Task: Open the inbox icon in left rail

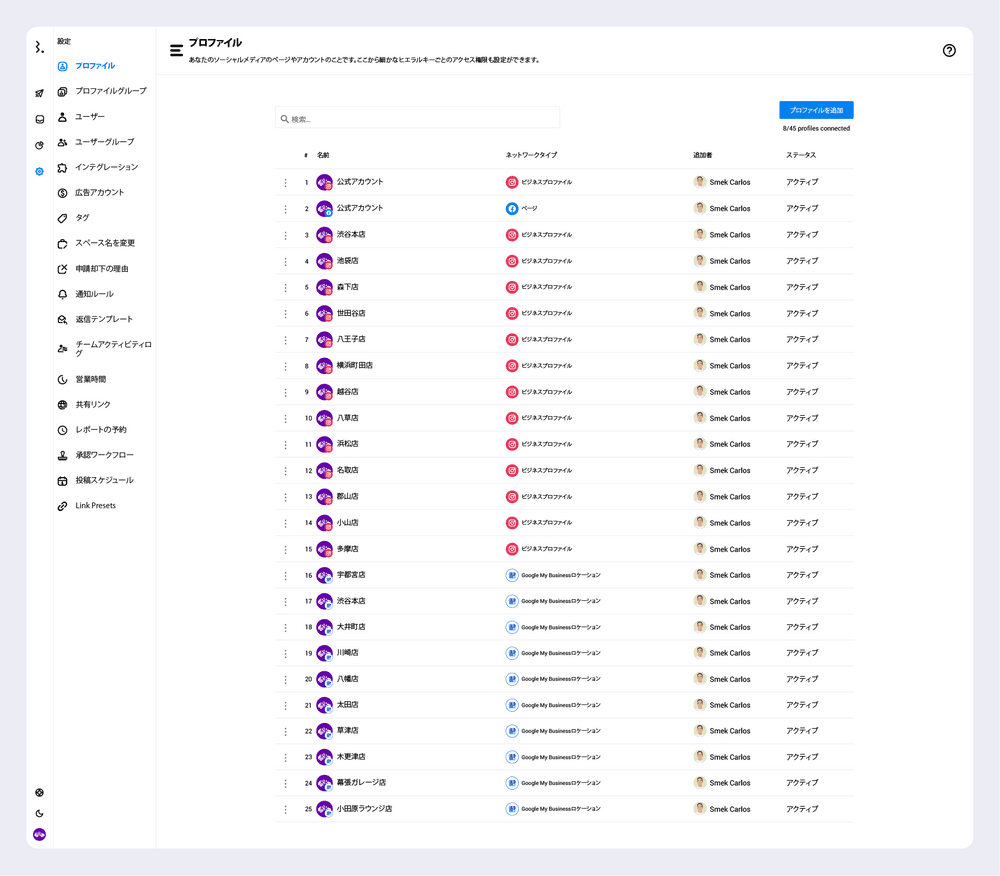Action: 39,119
